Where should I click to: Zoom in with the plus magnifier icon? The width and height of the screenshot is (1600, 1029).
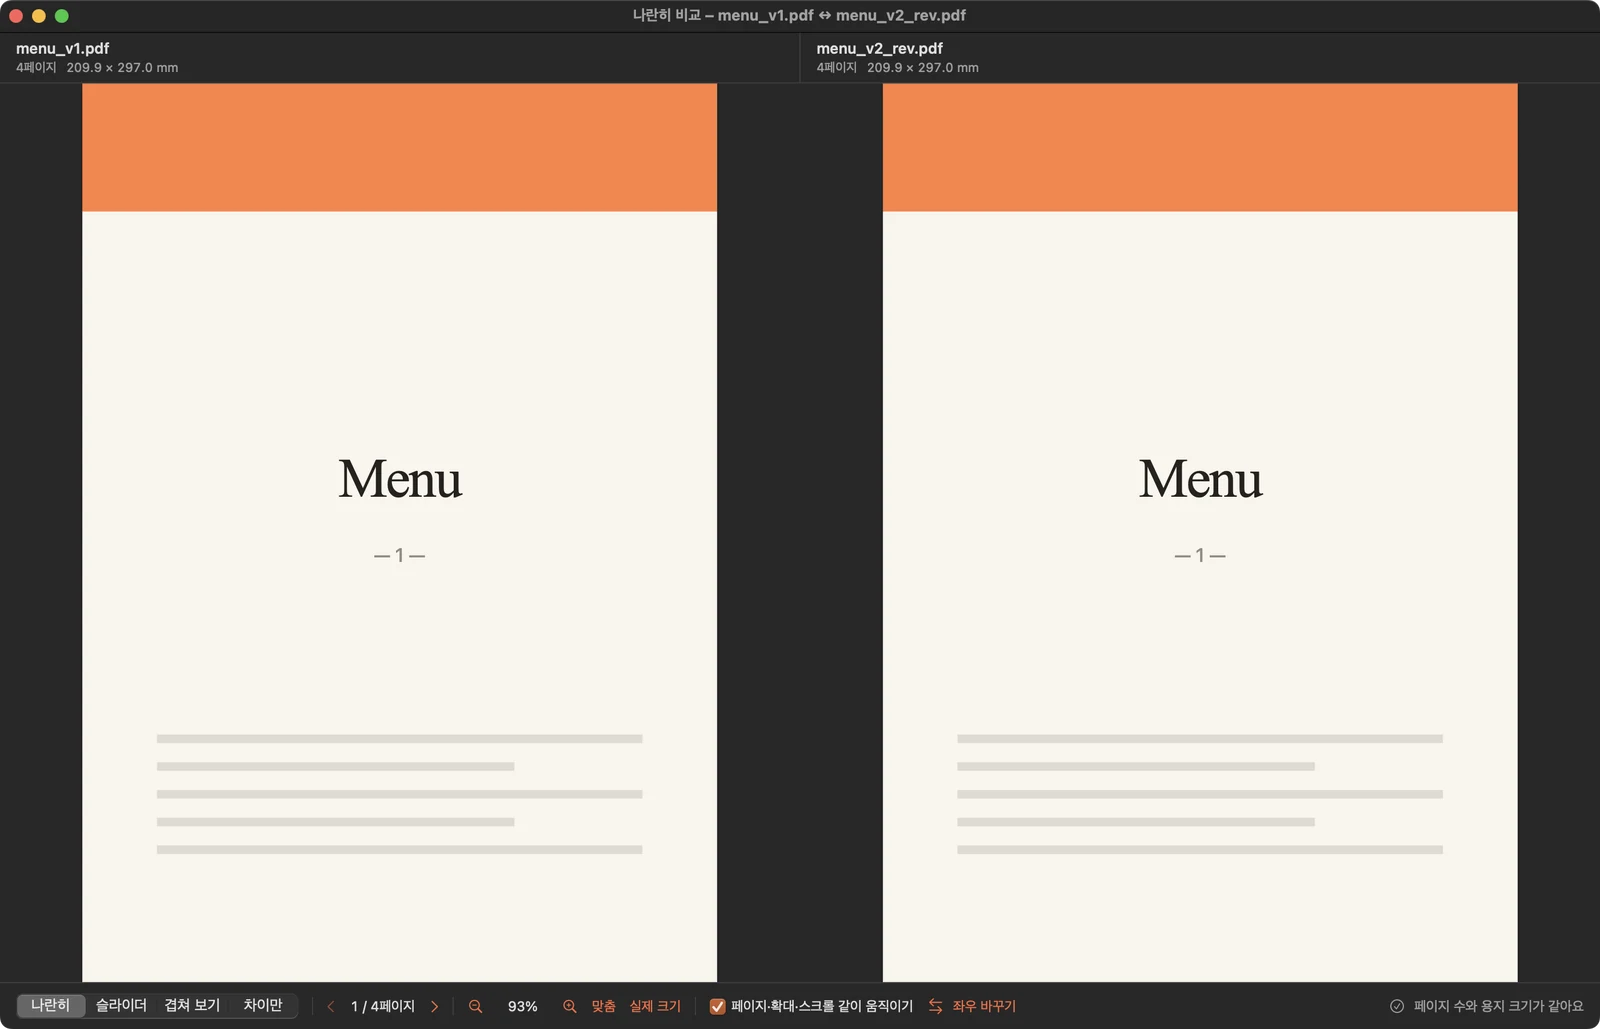[x=570, y=1006]
